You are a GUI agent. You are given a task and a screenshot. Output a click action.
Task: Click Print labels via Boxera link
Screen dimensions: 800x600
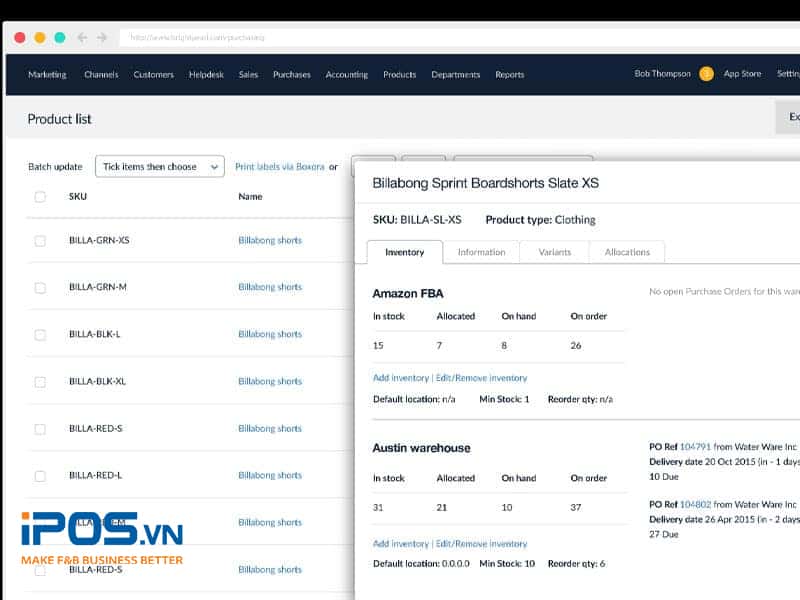point(279,167)
